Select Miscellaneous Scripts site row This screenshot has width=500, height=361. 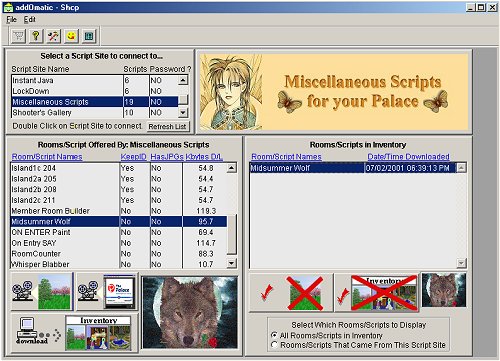pos(95,102)
